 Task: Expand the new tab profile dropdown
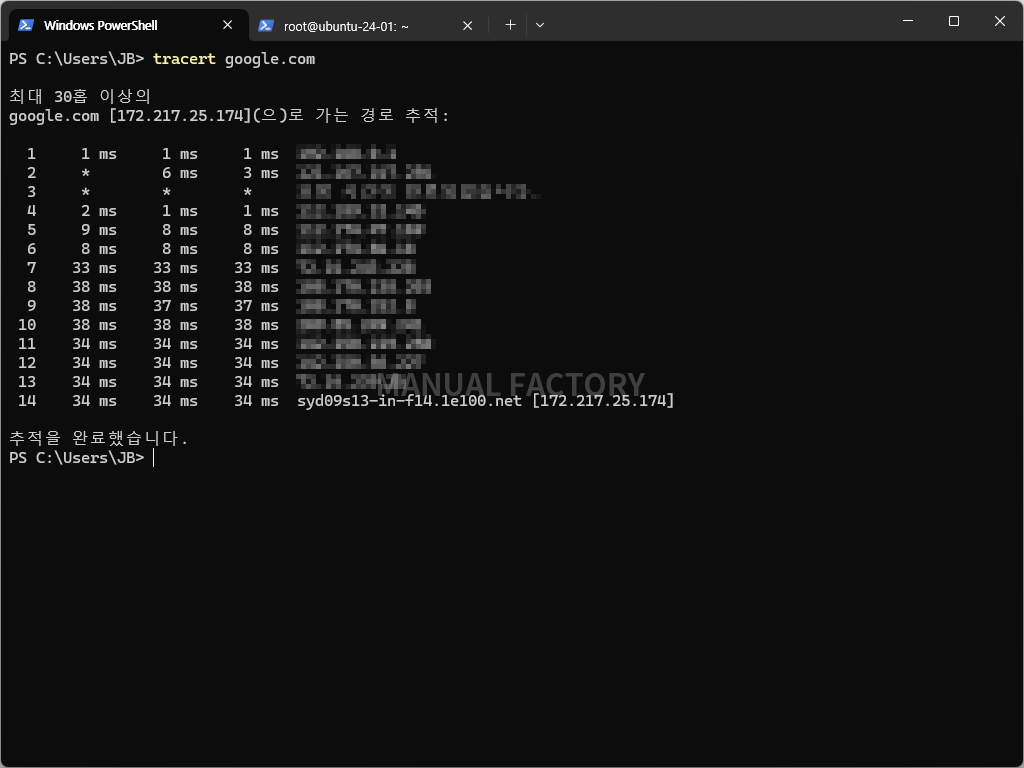(540, 25)
